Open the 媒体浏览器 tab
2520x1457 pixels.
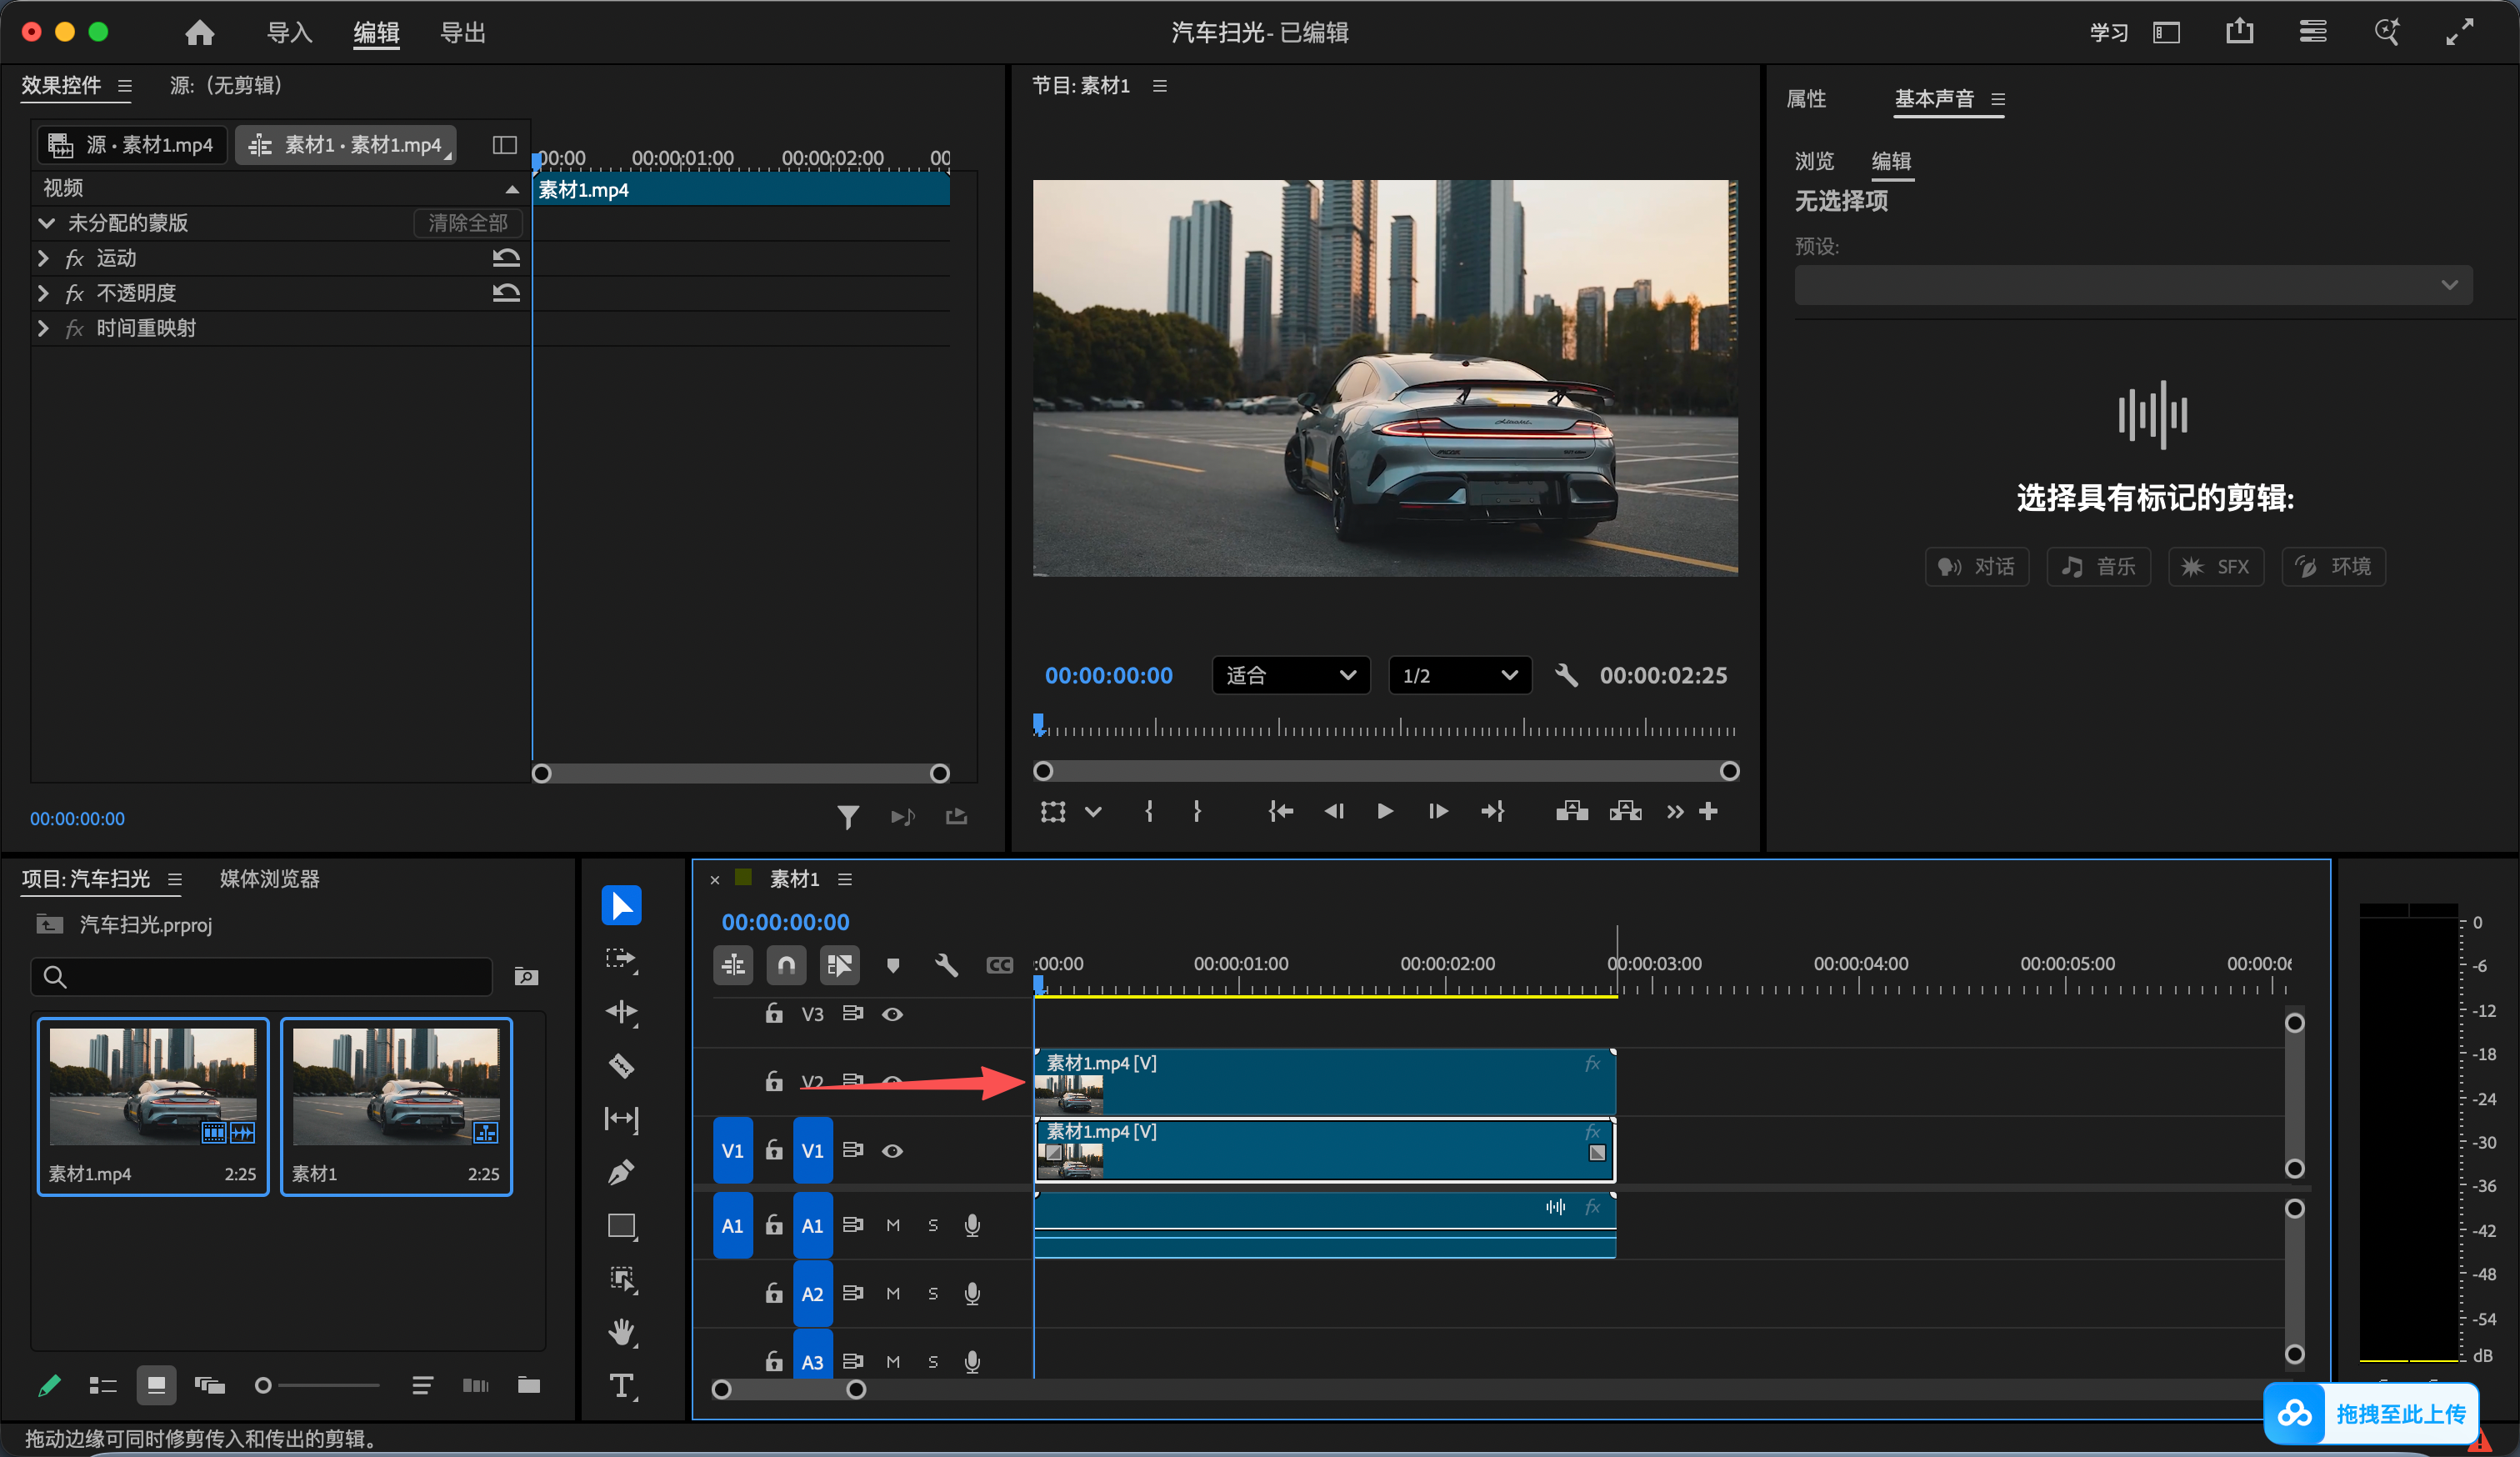pos(269,879)
